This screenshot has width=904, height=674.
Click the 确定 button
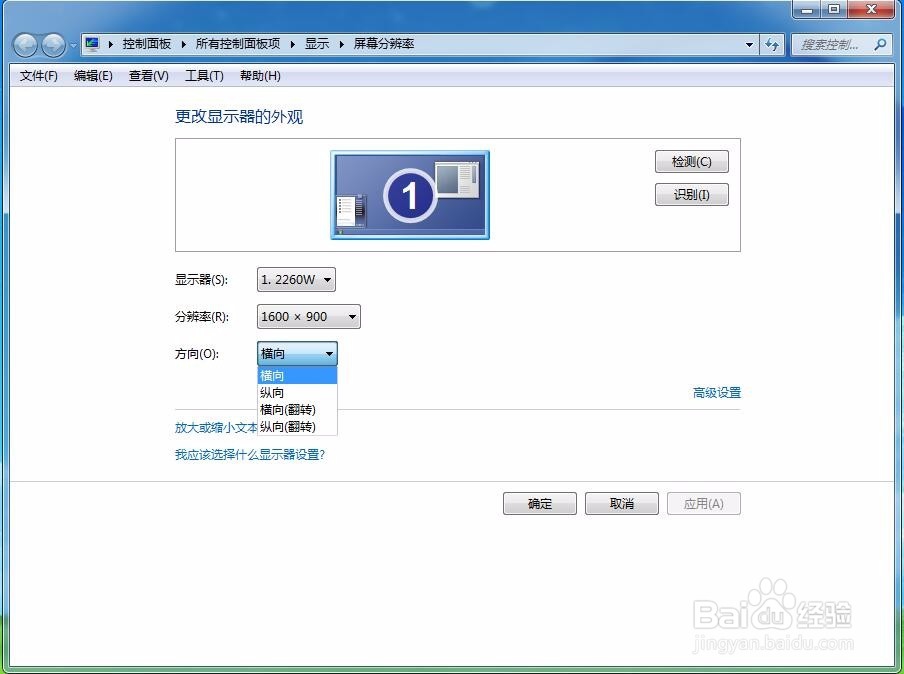pos(540,503)
